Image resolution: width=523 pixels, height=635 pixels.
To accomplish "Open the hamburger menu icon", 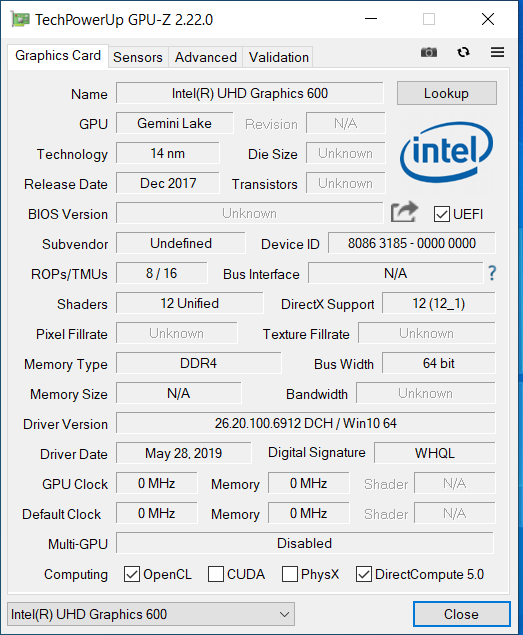I will (x=497, y=52).
